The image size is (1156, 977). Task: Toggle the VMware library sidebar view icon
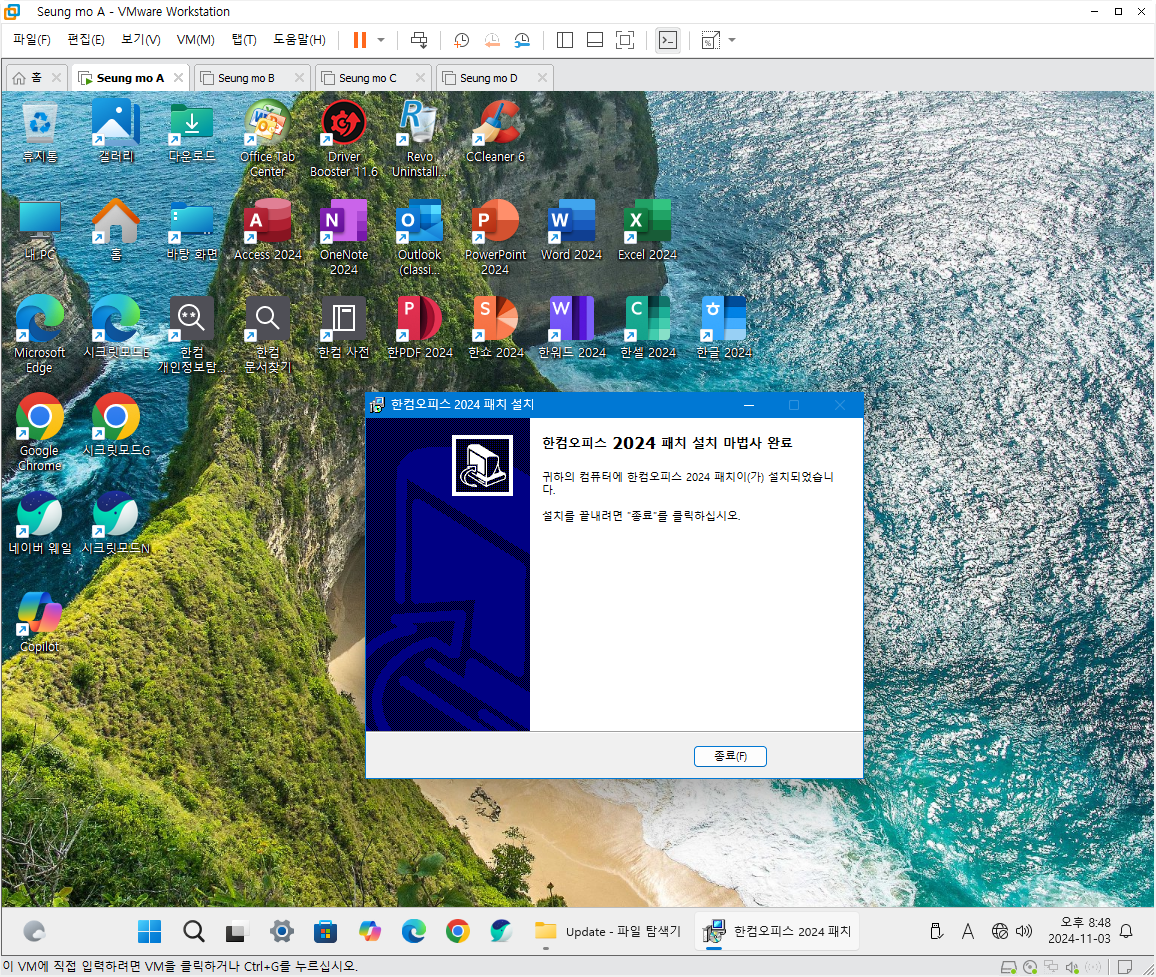coord(565,40)
